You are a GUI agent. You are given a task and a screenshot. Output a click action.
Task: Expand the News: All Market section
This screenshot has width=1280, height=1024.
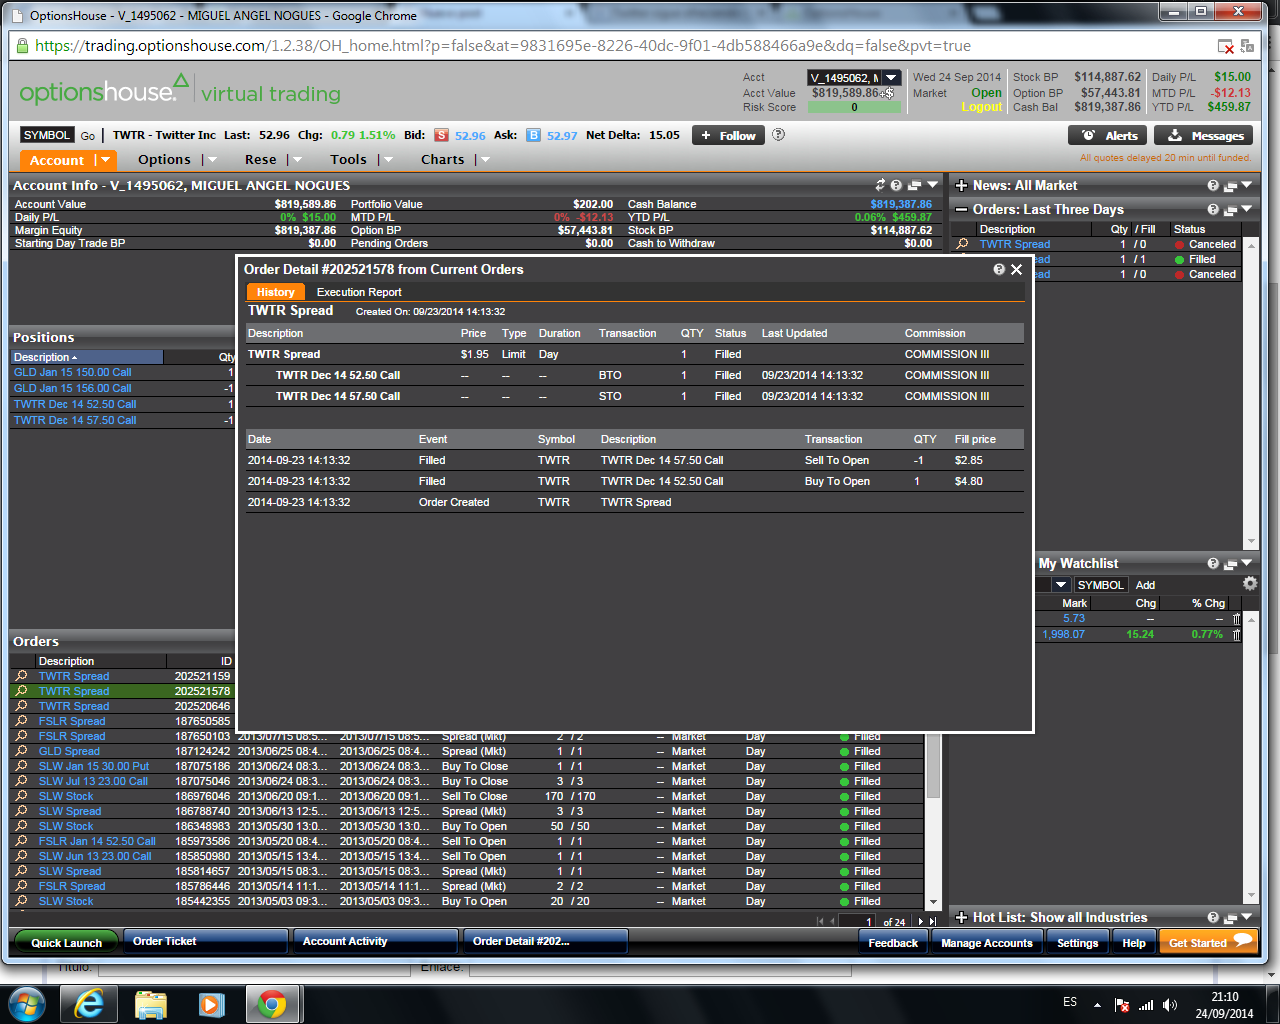[x=961, y=185]
